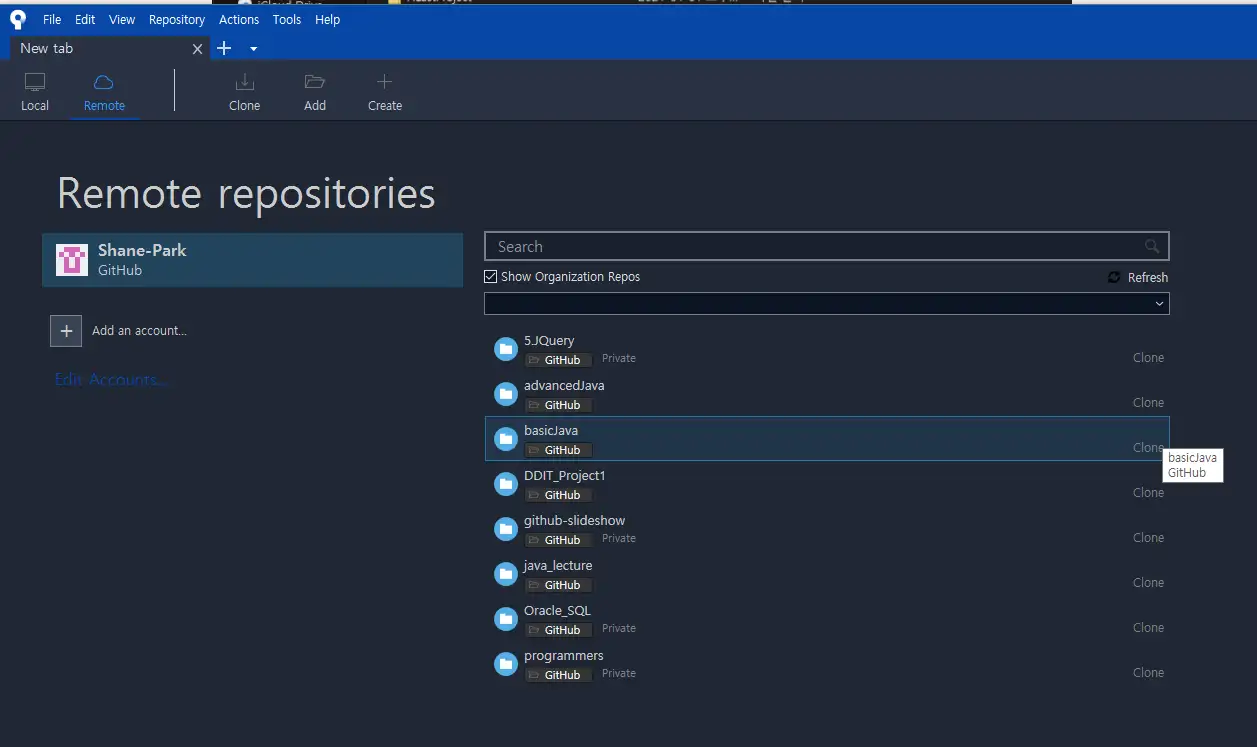This screenshot has width=1257, height=747.
Task: Close the New tab
Action: pos(197,49)
